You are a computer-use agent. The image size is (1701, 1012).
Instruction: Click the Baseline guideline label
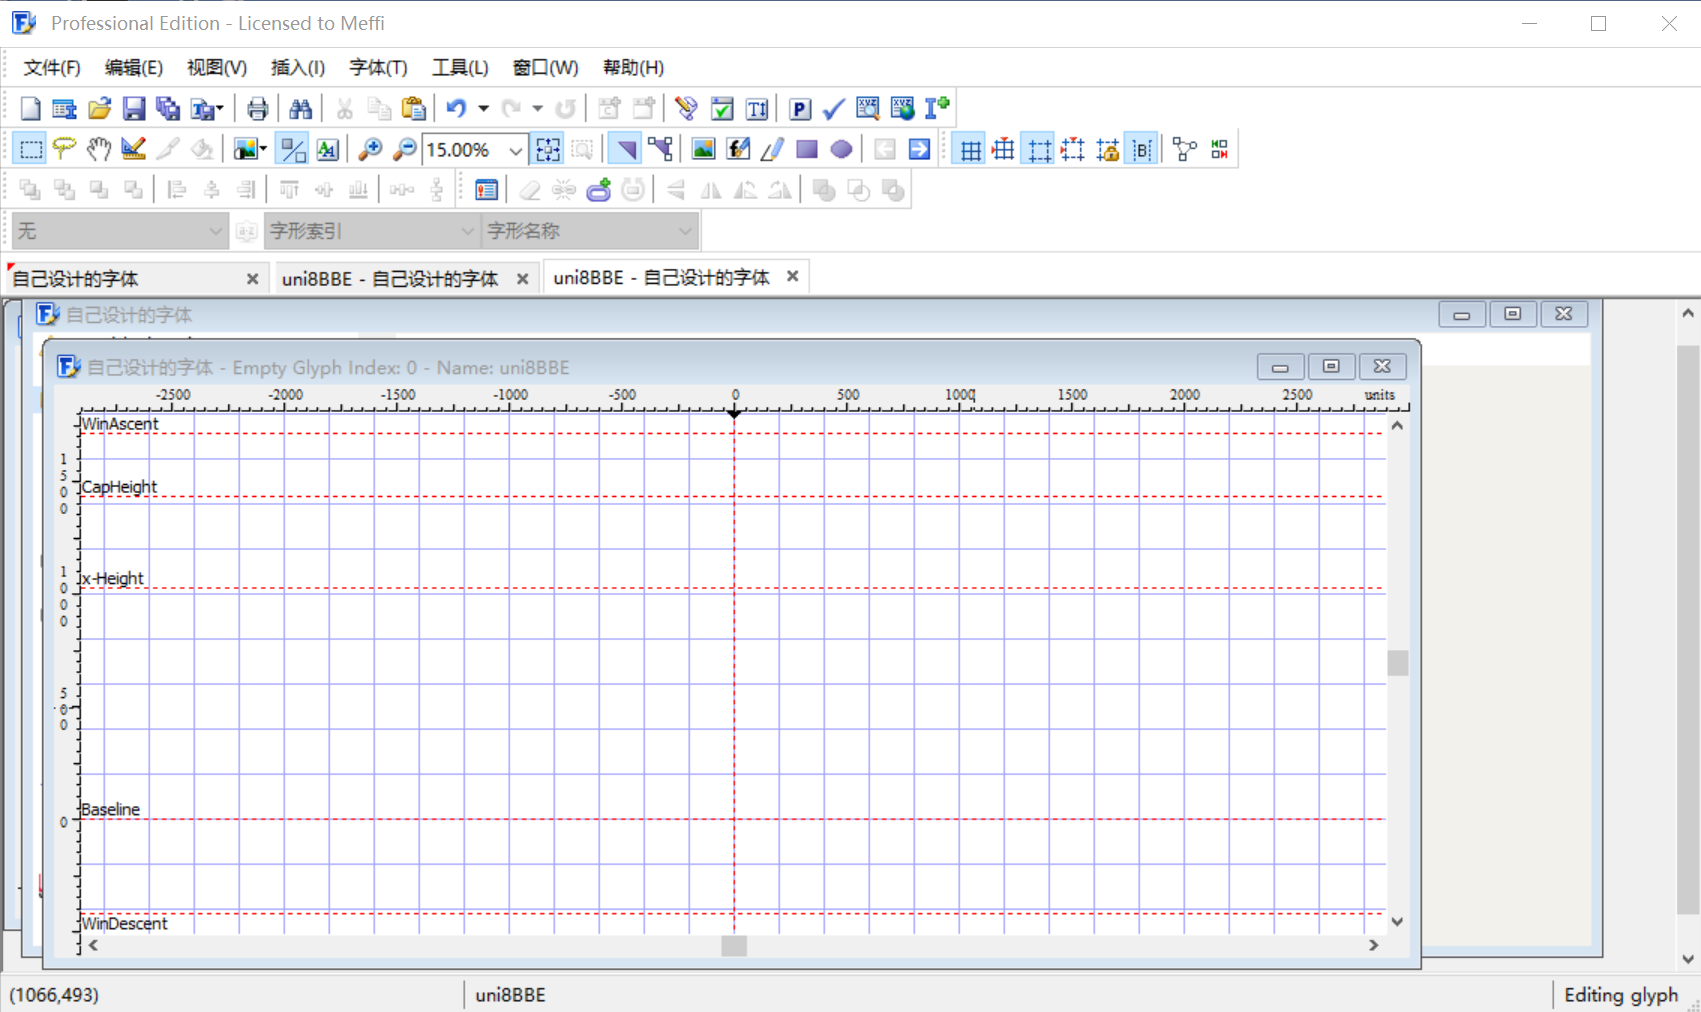[110, 809]
